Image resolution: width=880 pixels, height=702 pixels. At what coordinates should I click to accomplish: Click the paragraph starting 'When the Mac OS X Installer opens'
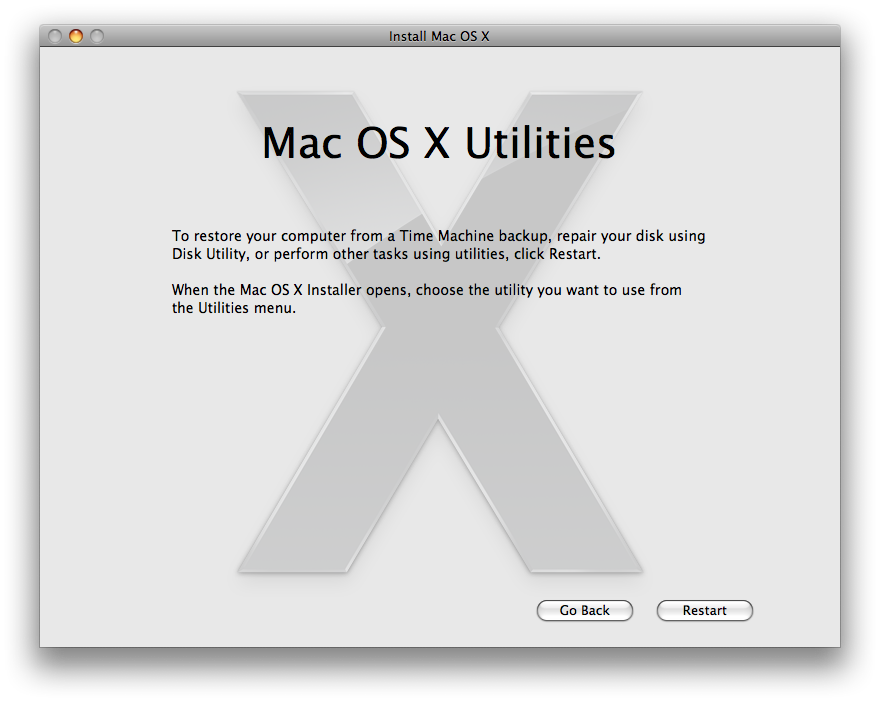(427, 299)
